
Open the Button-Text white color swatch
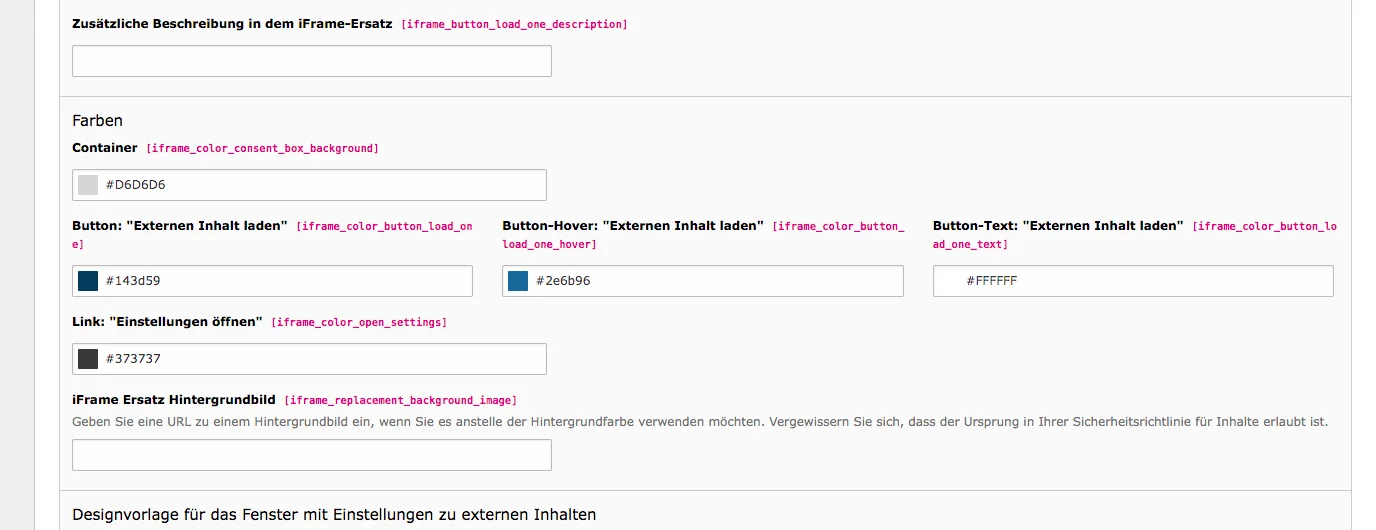click(949, 281)
